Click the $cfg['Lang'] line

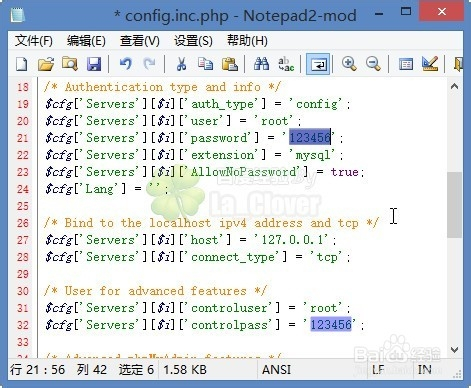pyautogui.click(x=107, y=189)
